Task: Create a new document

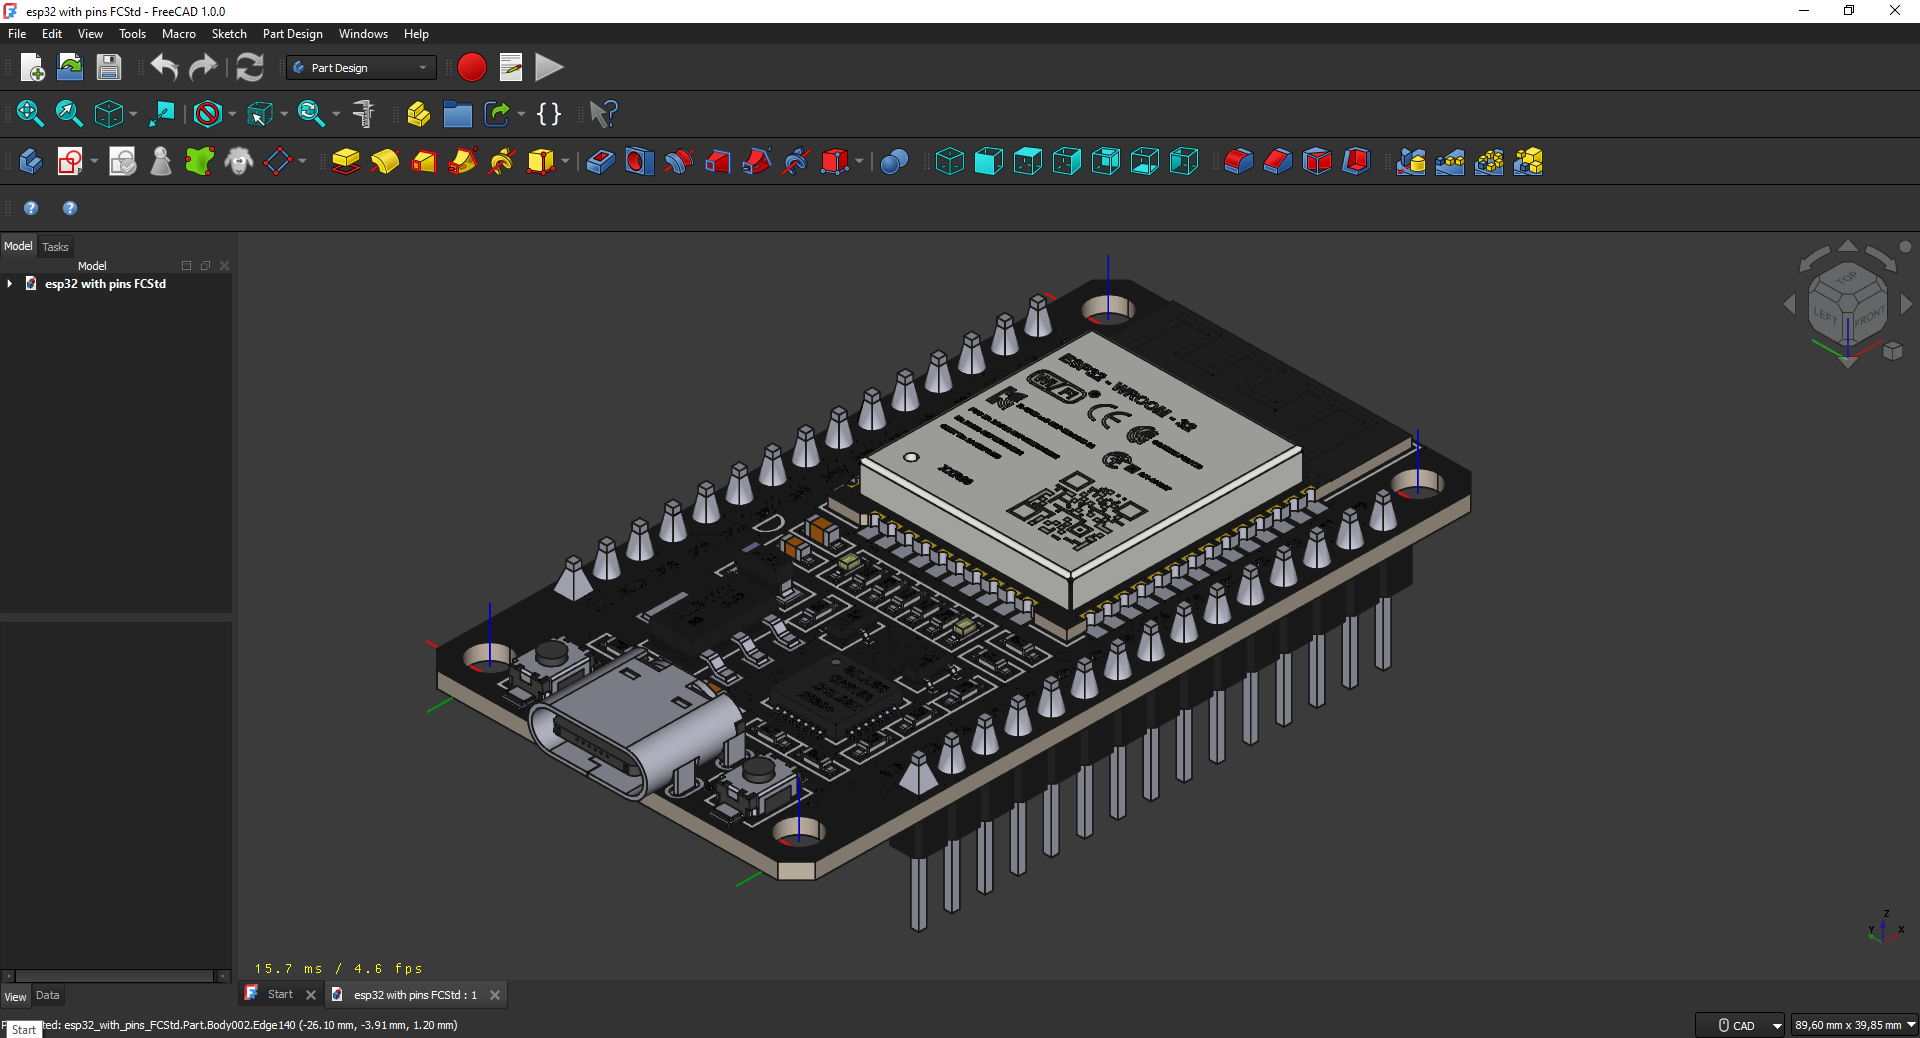Action: pyautogui.click(x=32, y=67)
